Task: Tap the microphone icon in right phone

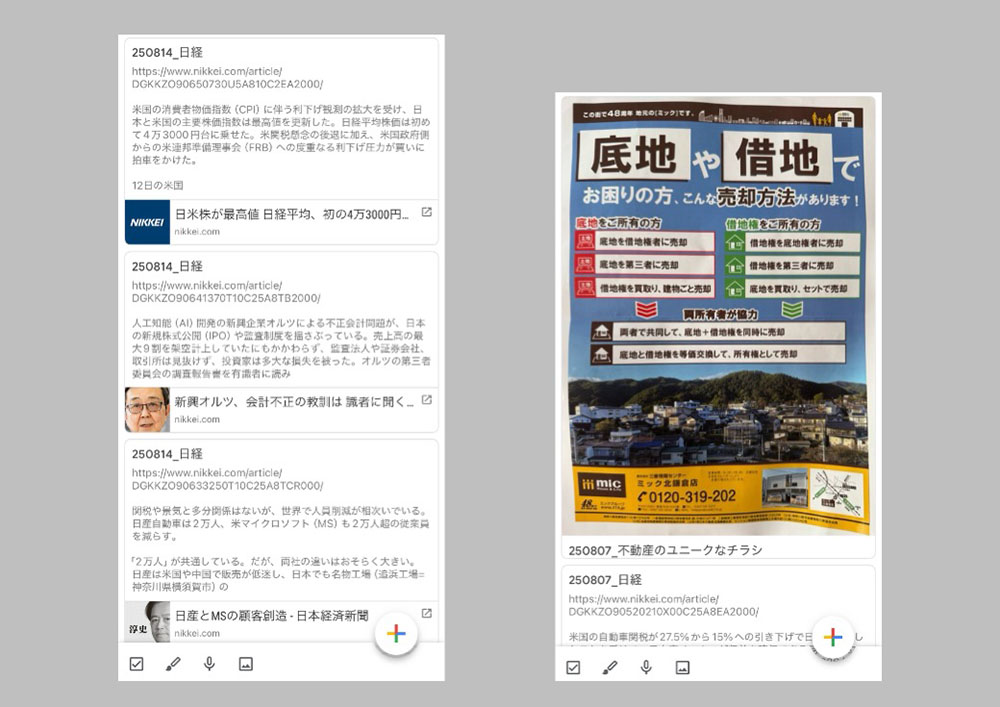Action: (x=646, y=667)
